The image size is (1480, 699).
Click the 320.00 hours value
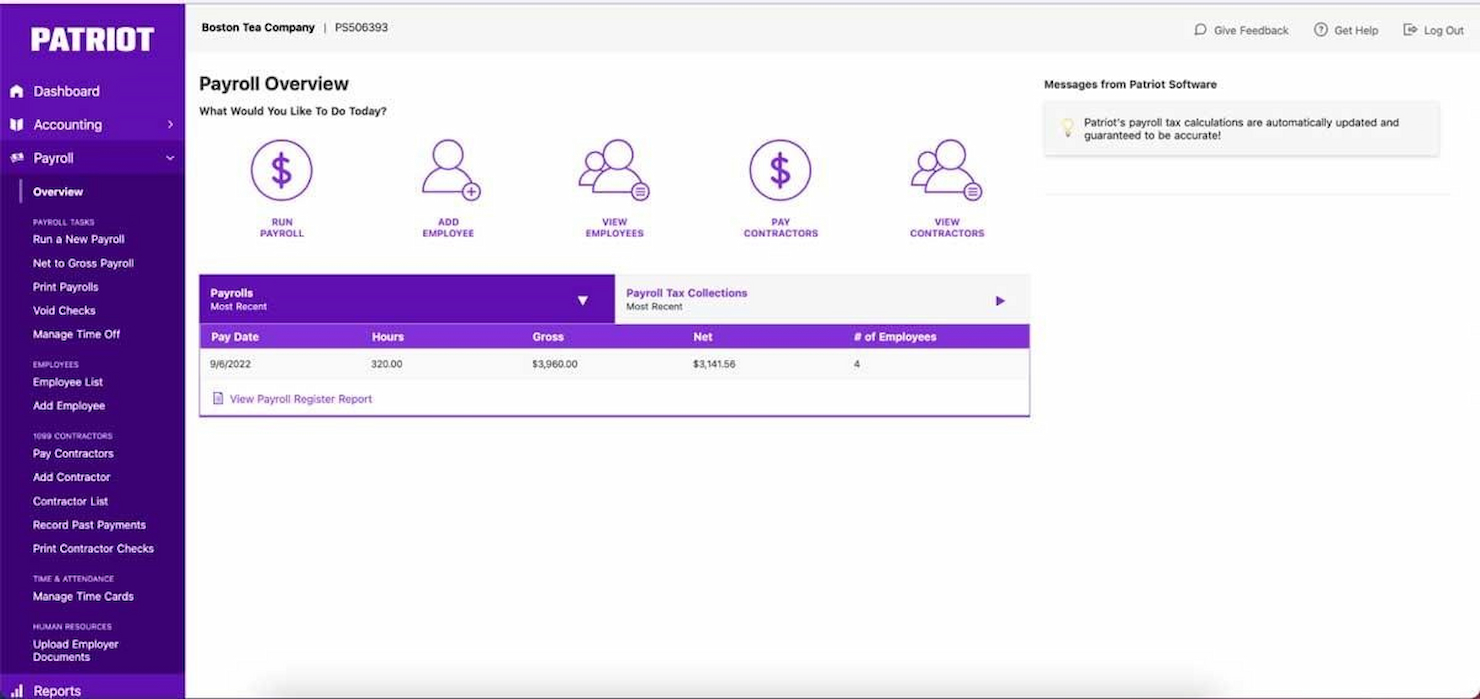click(387, 364)
